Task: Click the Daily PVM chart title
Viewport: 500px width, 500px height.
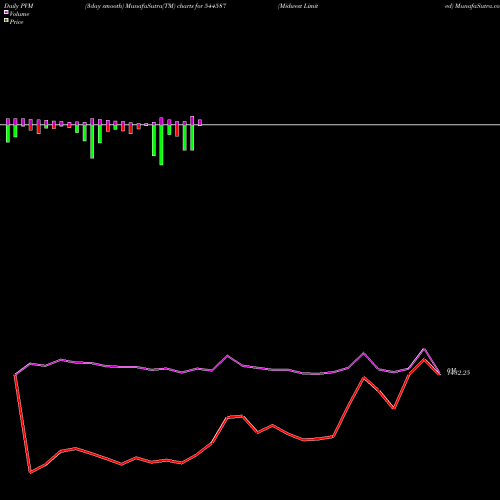Action: click(x=19, y=6)
